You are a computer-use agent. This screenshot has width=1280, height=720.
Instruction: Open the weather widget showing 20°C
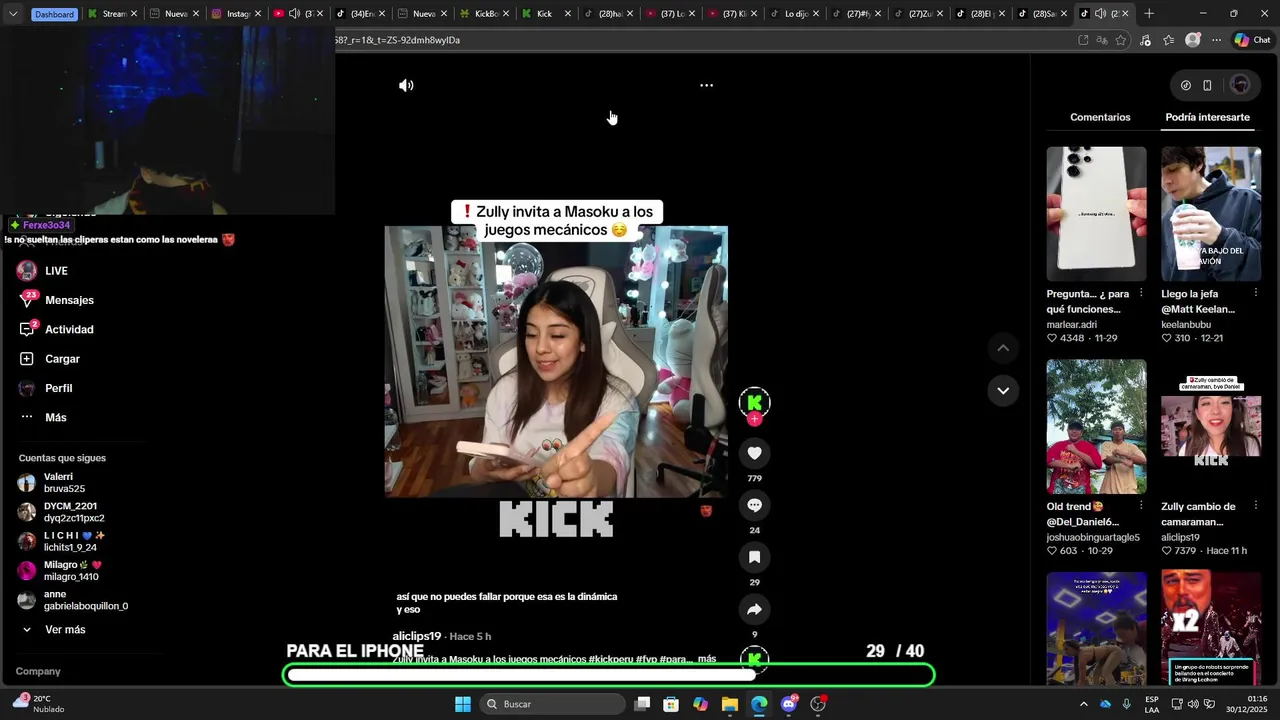pos(38,704)
